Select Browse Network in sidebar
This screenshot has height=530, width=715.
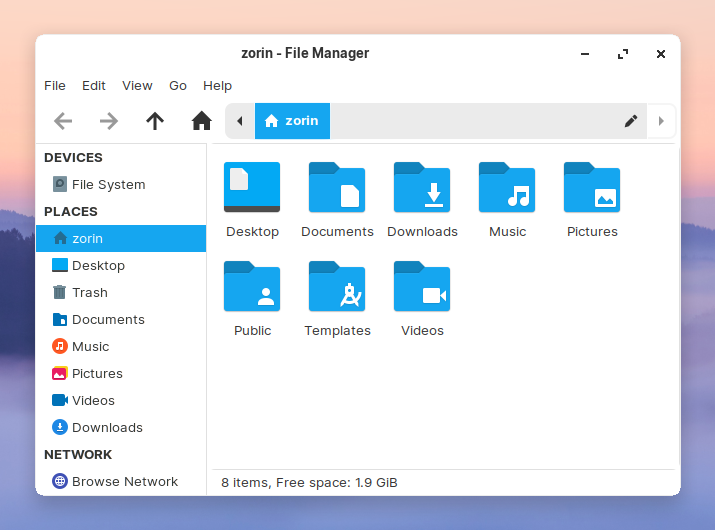[x=124, y=481]
